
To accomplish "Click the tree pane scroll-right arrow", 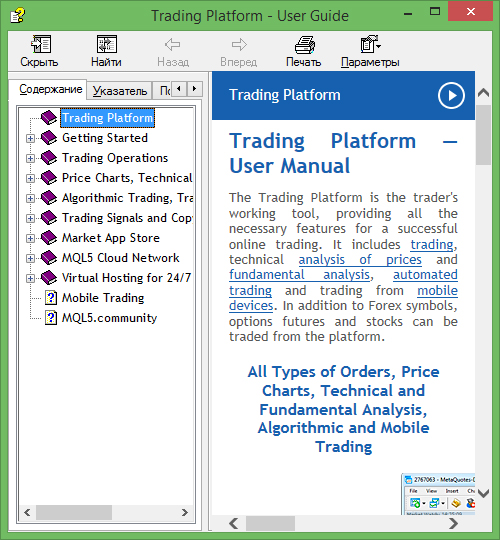I will 185,512.
